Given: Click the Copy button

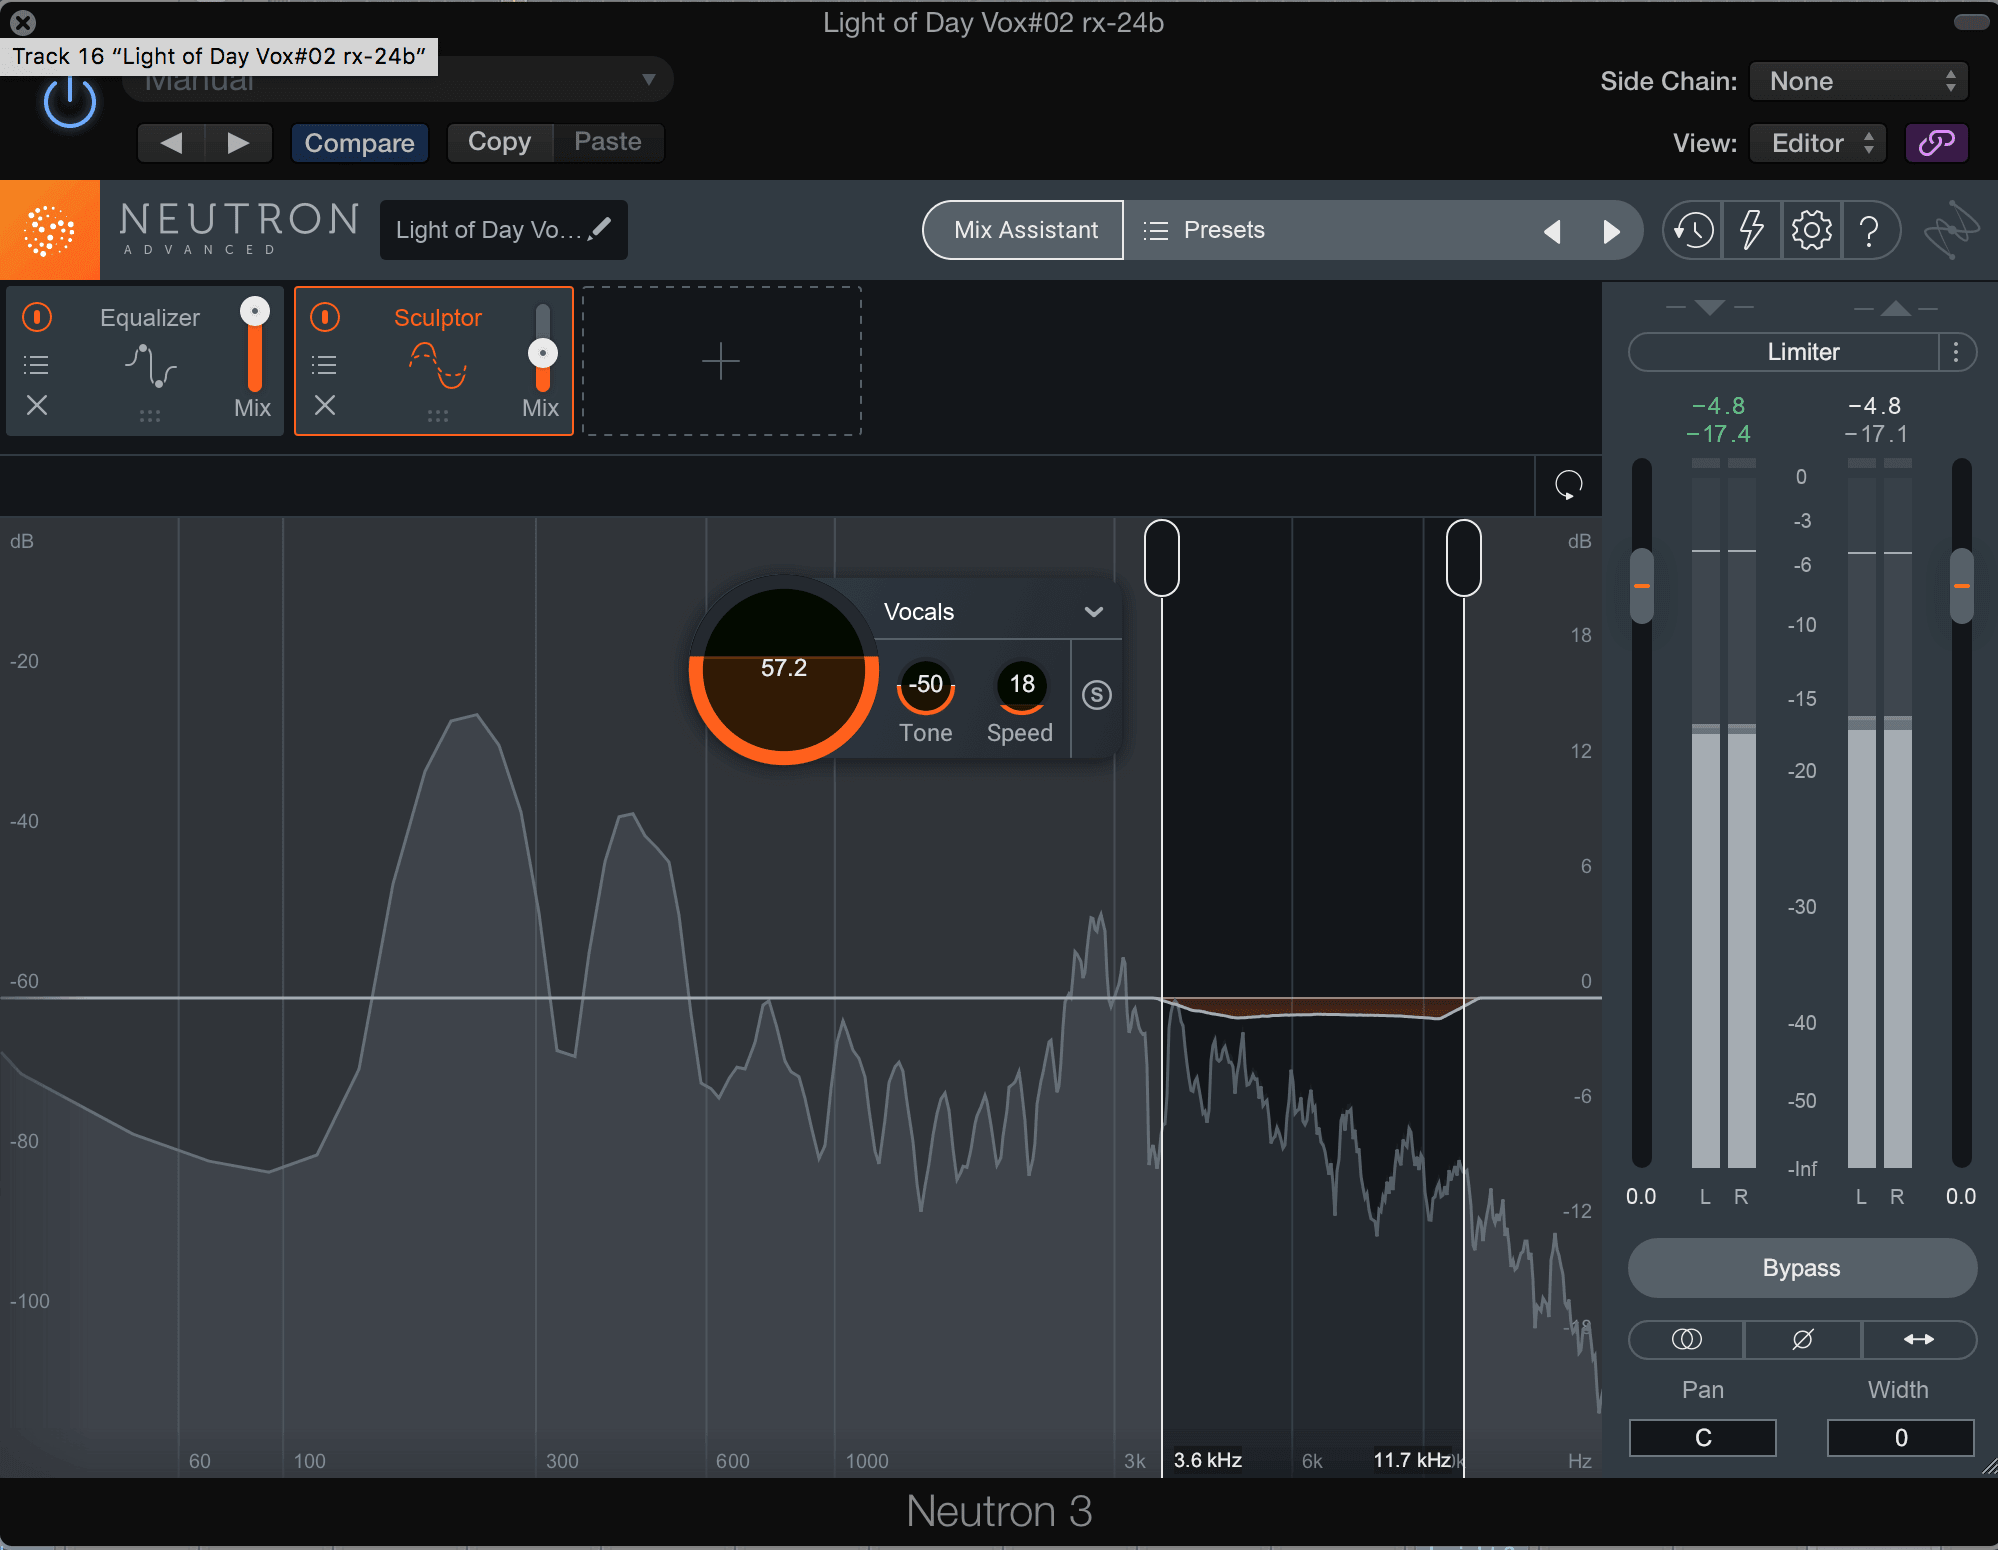Looking at the screenshot, I should tap(499, 142).
